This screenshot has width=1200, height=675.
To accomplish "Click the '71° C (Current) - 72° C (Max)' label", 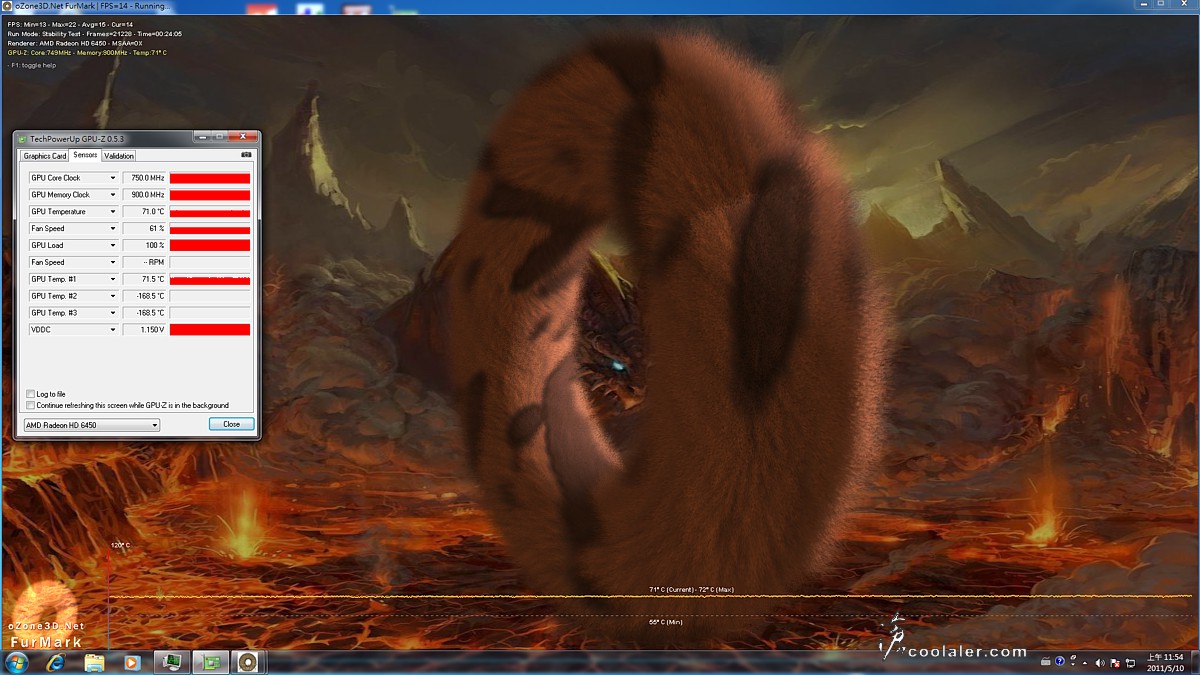I will click(691, 590).
